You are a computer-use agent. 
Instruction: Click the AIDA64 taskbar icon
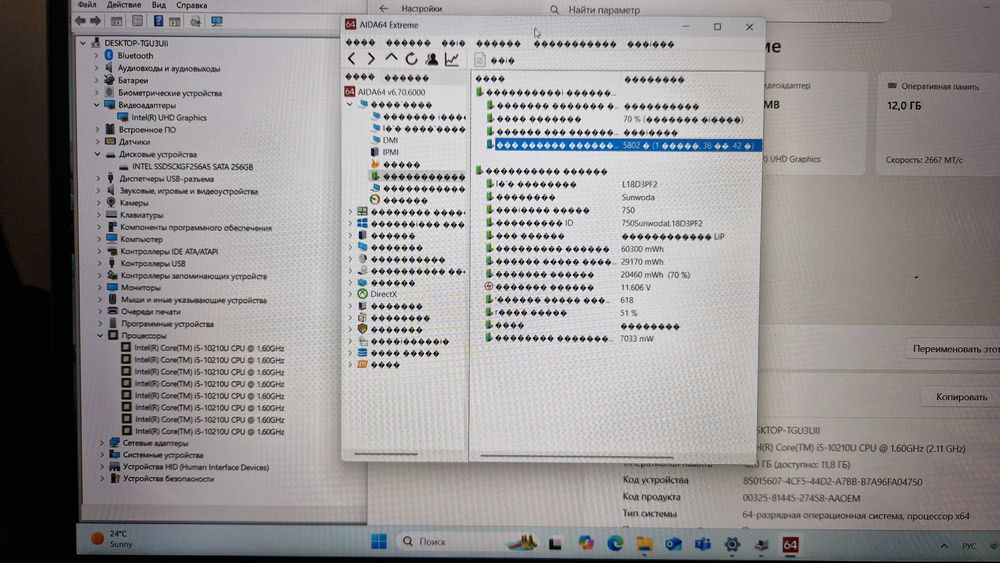790,545
